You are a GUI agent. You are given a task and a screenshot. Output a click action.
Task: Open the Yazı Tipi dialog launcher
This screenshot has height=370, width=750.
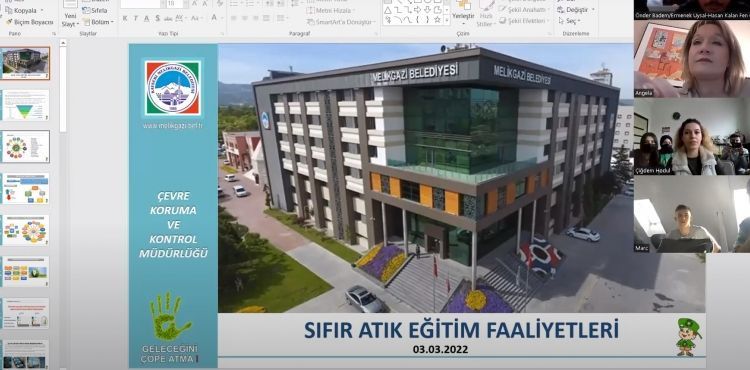[222, 33]
